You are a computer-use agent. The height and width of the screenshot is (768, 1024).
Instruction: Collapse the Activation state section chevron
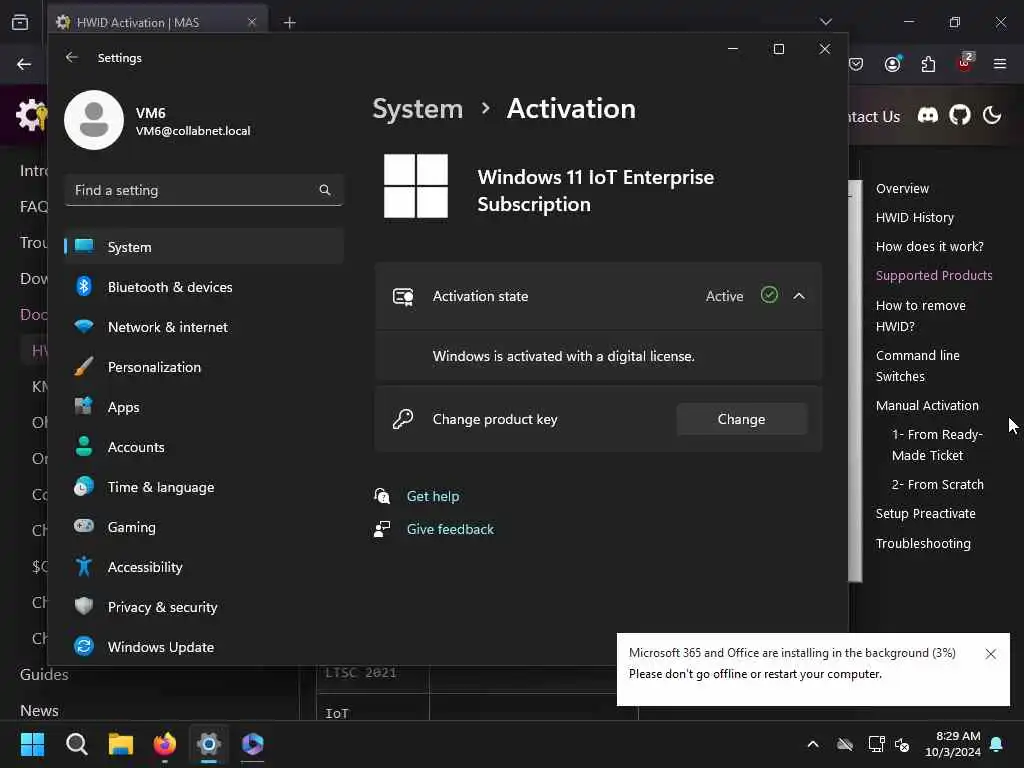pyautogui.click(x=799, y=296)
